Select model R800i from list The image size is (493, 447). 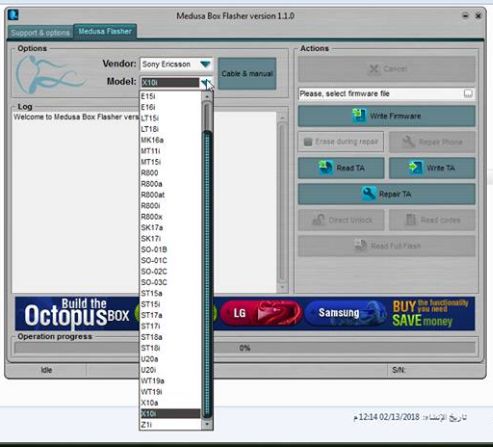170,206
